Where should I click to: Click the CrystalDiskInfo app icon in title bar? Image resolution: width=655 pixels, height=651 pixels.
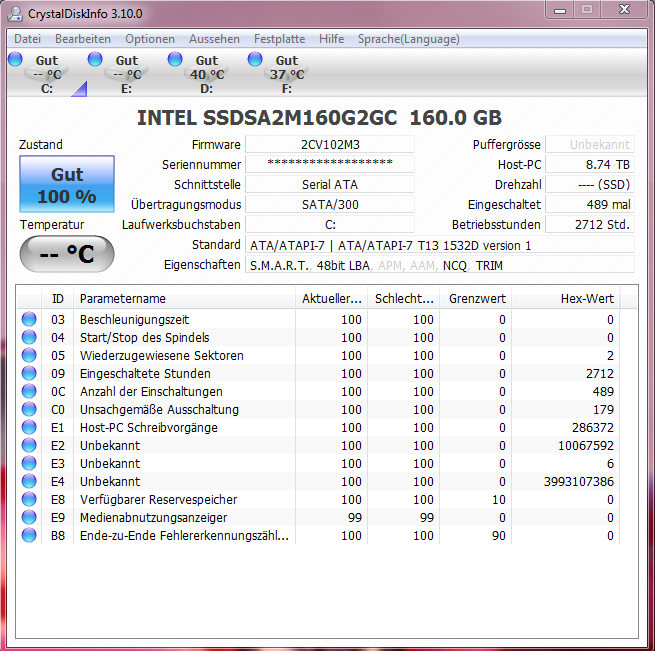[x=15, y=14]
